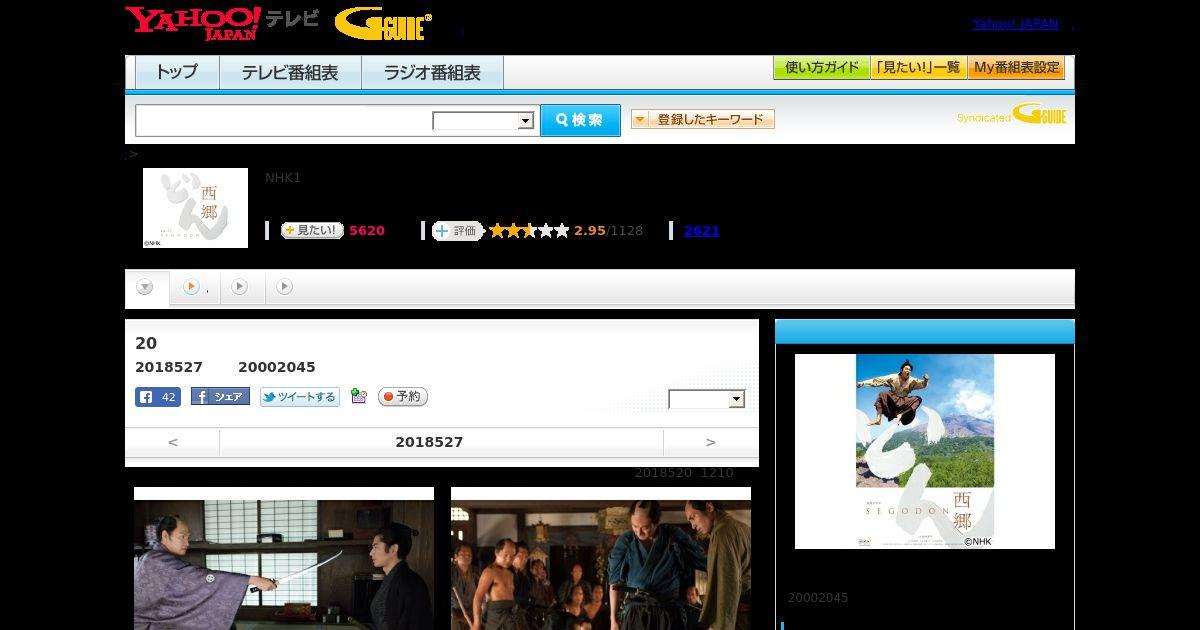The height and width of the screenshot is (630, 1200).
Task: Open the 「見たい!」一覧 list
Action: [x=918, y=68]
